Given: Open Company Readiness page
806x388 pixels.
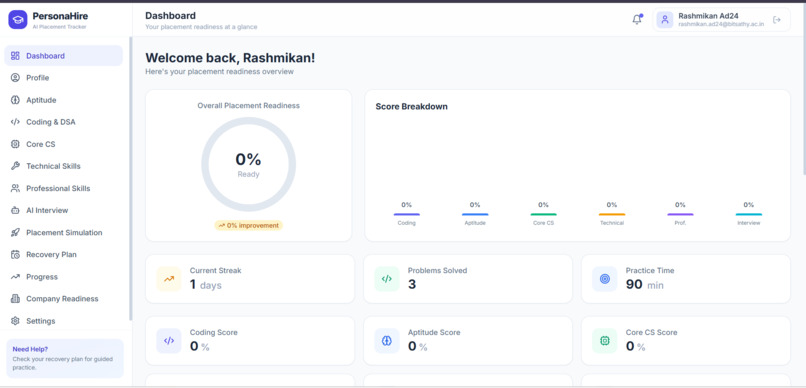Looking at the screenshot, I should [63, 299].
